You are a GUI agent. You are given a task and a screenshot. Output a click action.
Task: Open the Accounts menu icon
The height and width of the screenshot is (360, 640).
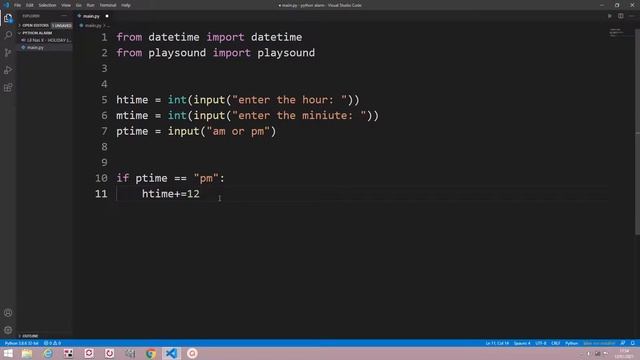pos(8,313)
